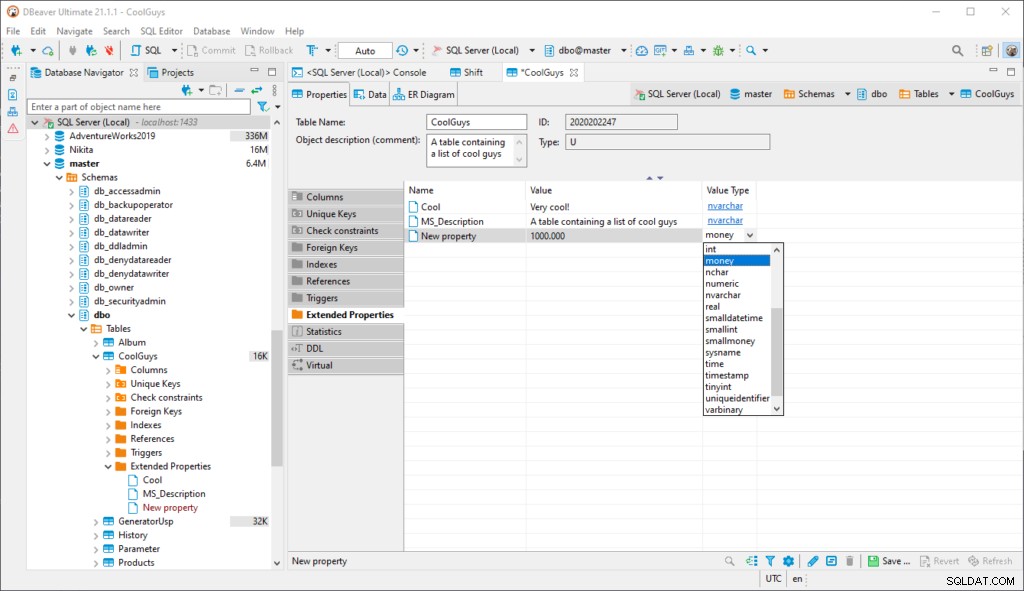Click the nvarchar link in MS_Description row
This screenshot has height=591, width=1024.
725,221
